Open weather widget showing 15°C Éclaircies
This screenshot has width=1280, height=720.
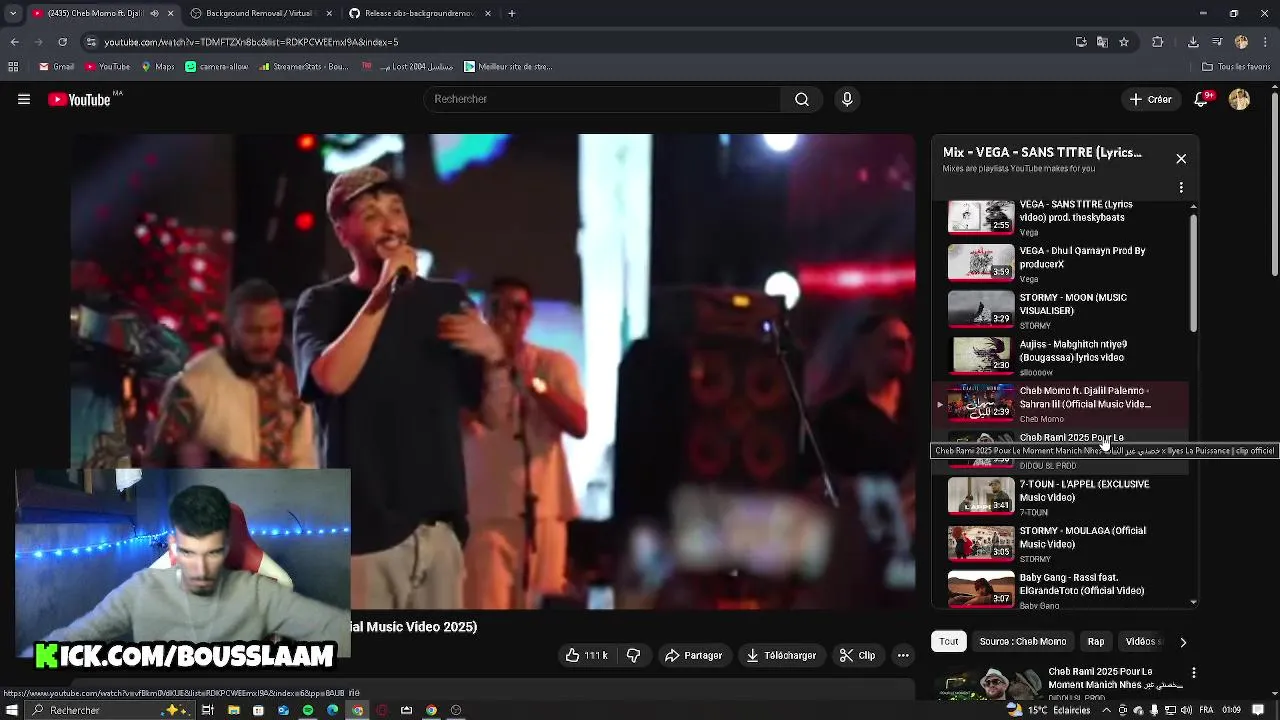coord(1050,710)
